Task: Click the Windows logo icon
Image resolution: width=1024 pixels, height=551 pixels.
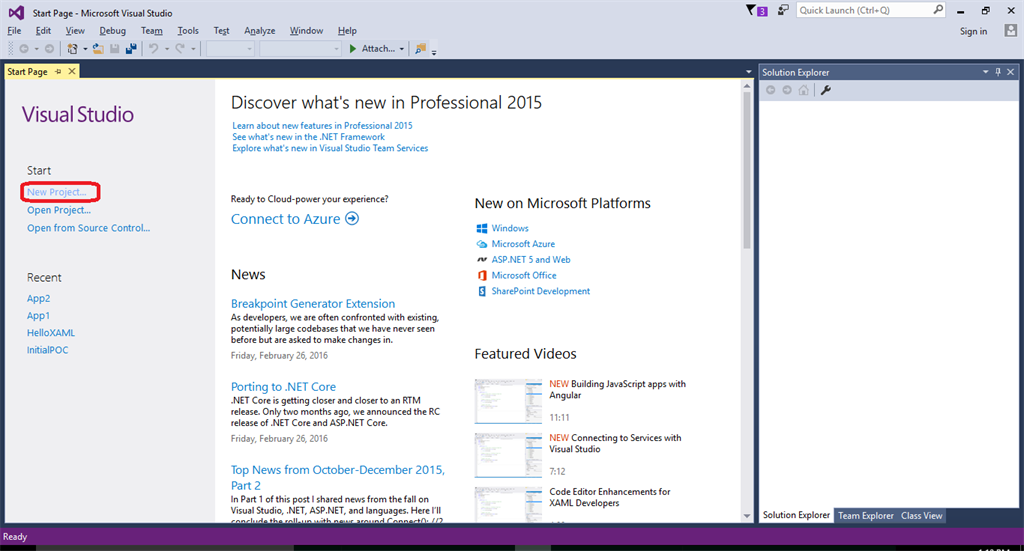Action: 482,228
